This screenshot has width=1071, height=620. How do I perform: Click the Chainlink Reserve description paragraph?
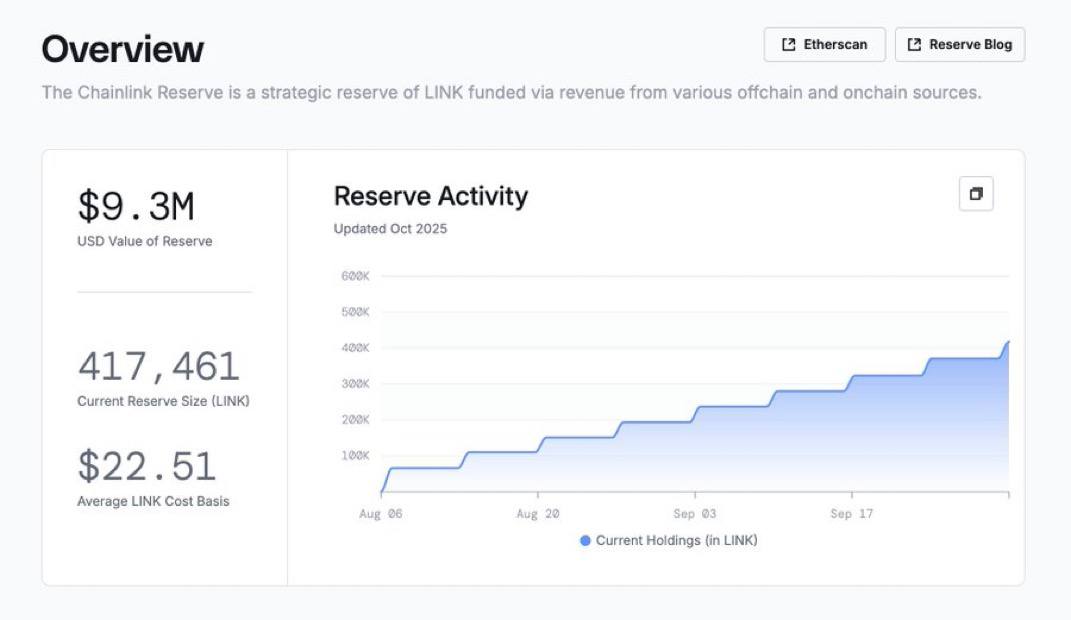click(x=511, y=93)
